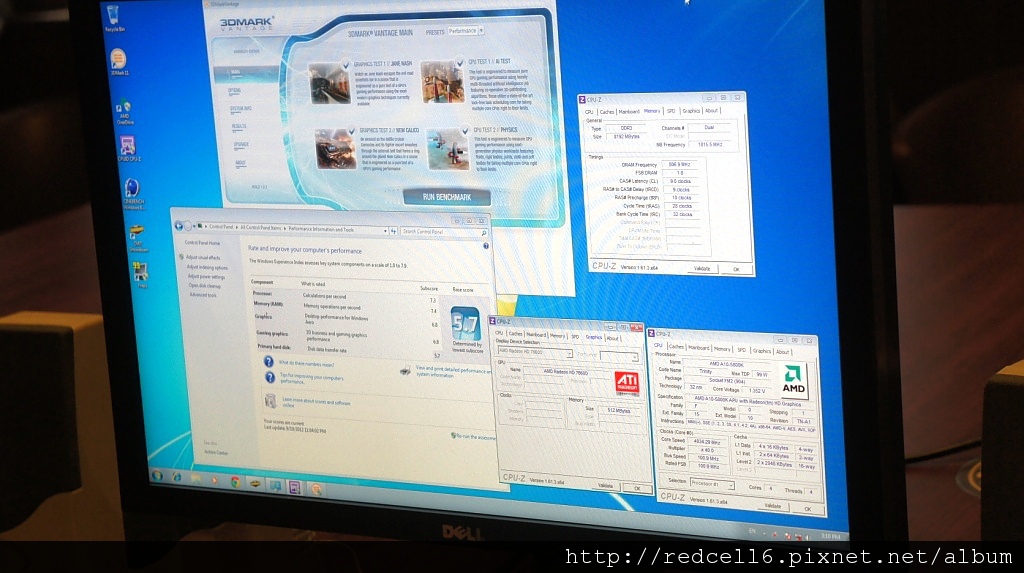Open the Display Device Selection dropdown
The height and width of the screenshot is (573, 1024).
[534, 353]
